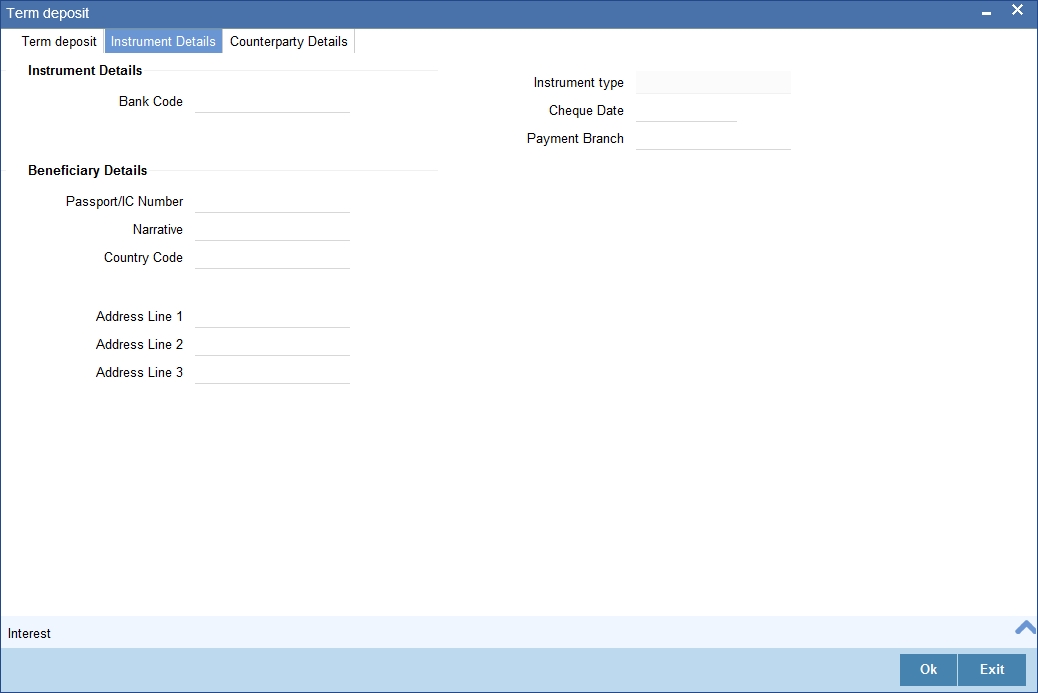Image resolution: width=1038 pixels, height=693 pixels.
Task: Switch to the Term deposit tab
Action: (x=59, y=41)
